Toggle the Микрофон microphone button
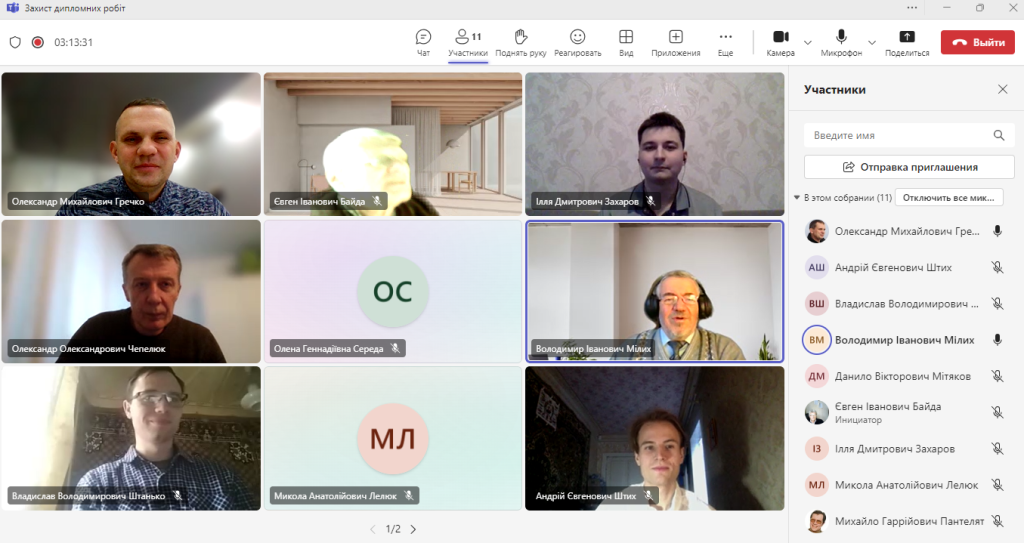Screen dimensions: 1024x543 [x=841, y=37]
